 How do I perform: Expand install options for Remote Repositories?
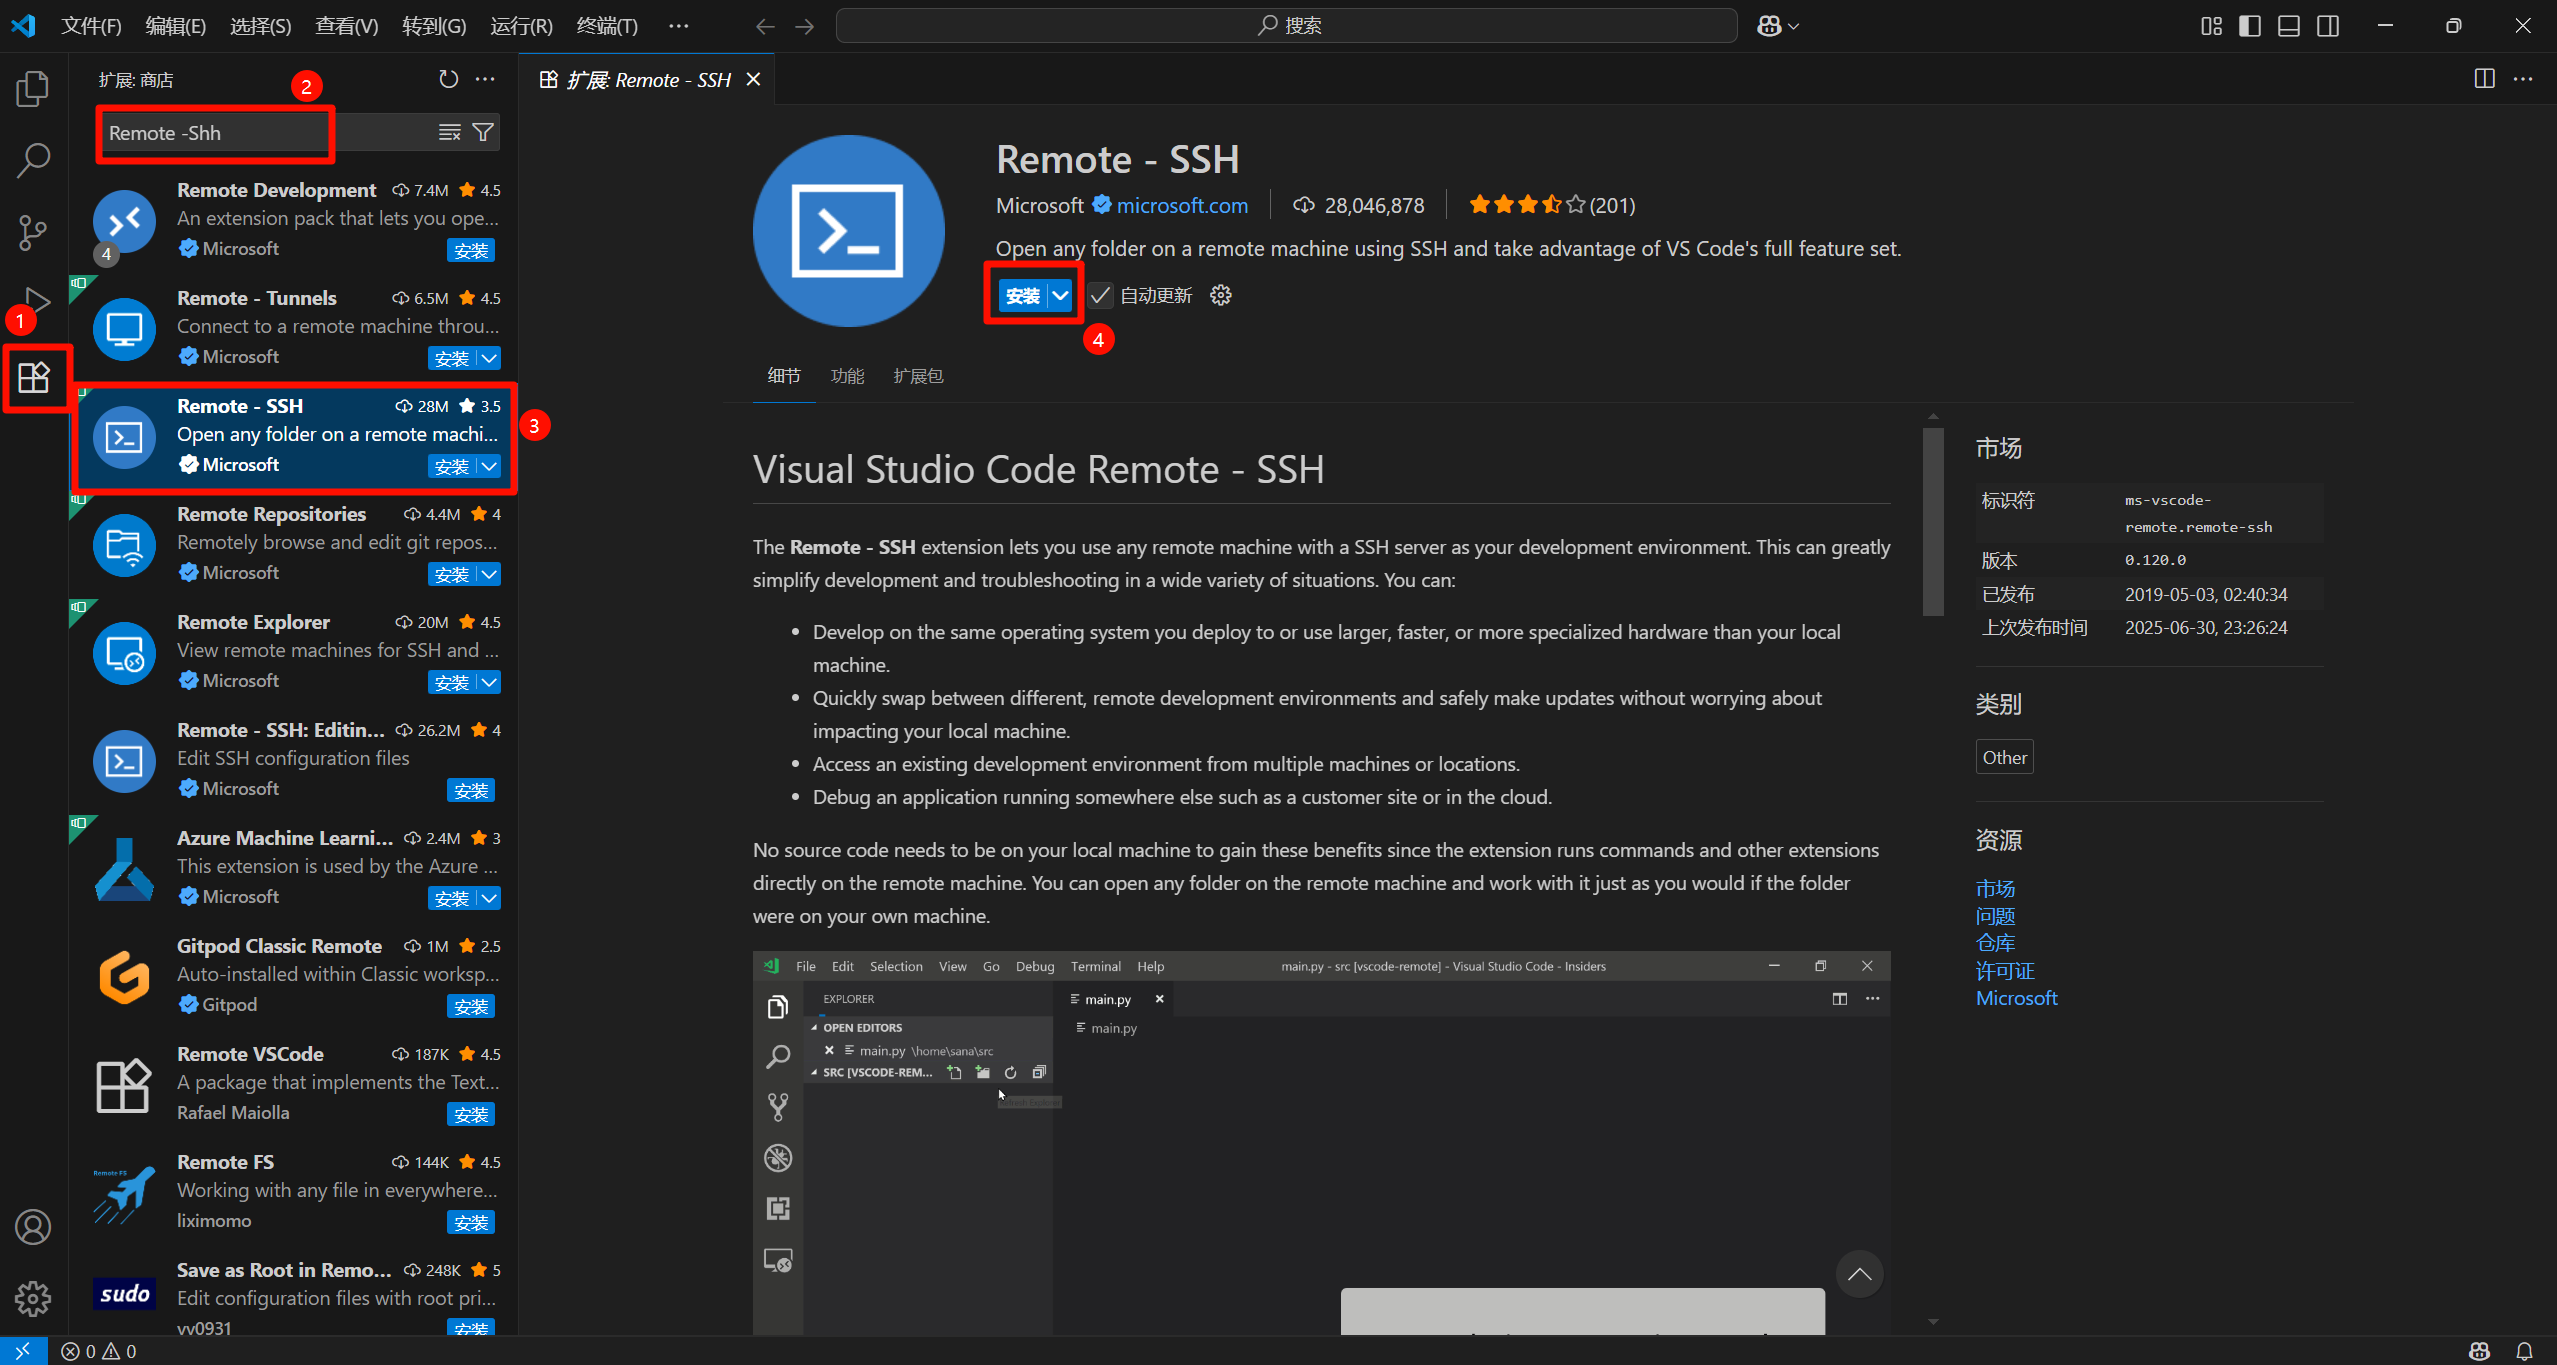489,574
